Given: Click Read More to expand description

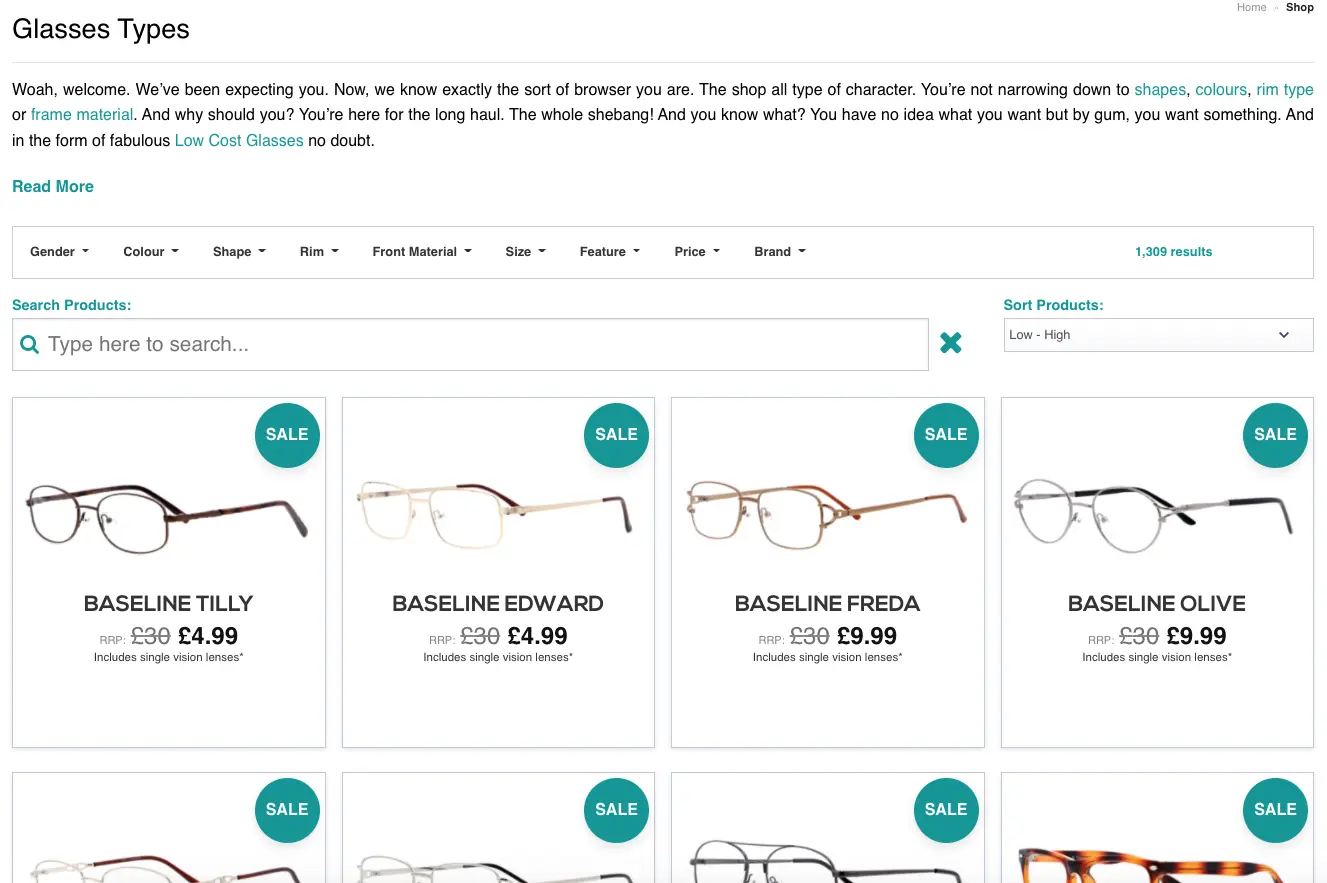Looking at the screenshot, I should coord(53,186).
